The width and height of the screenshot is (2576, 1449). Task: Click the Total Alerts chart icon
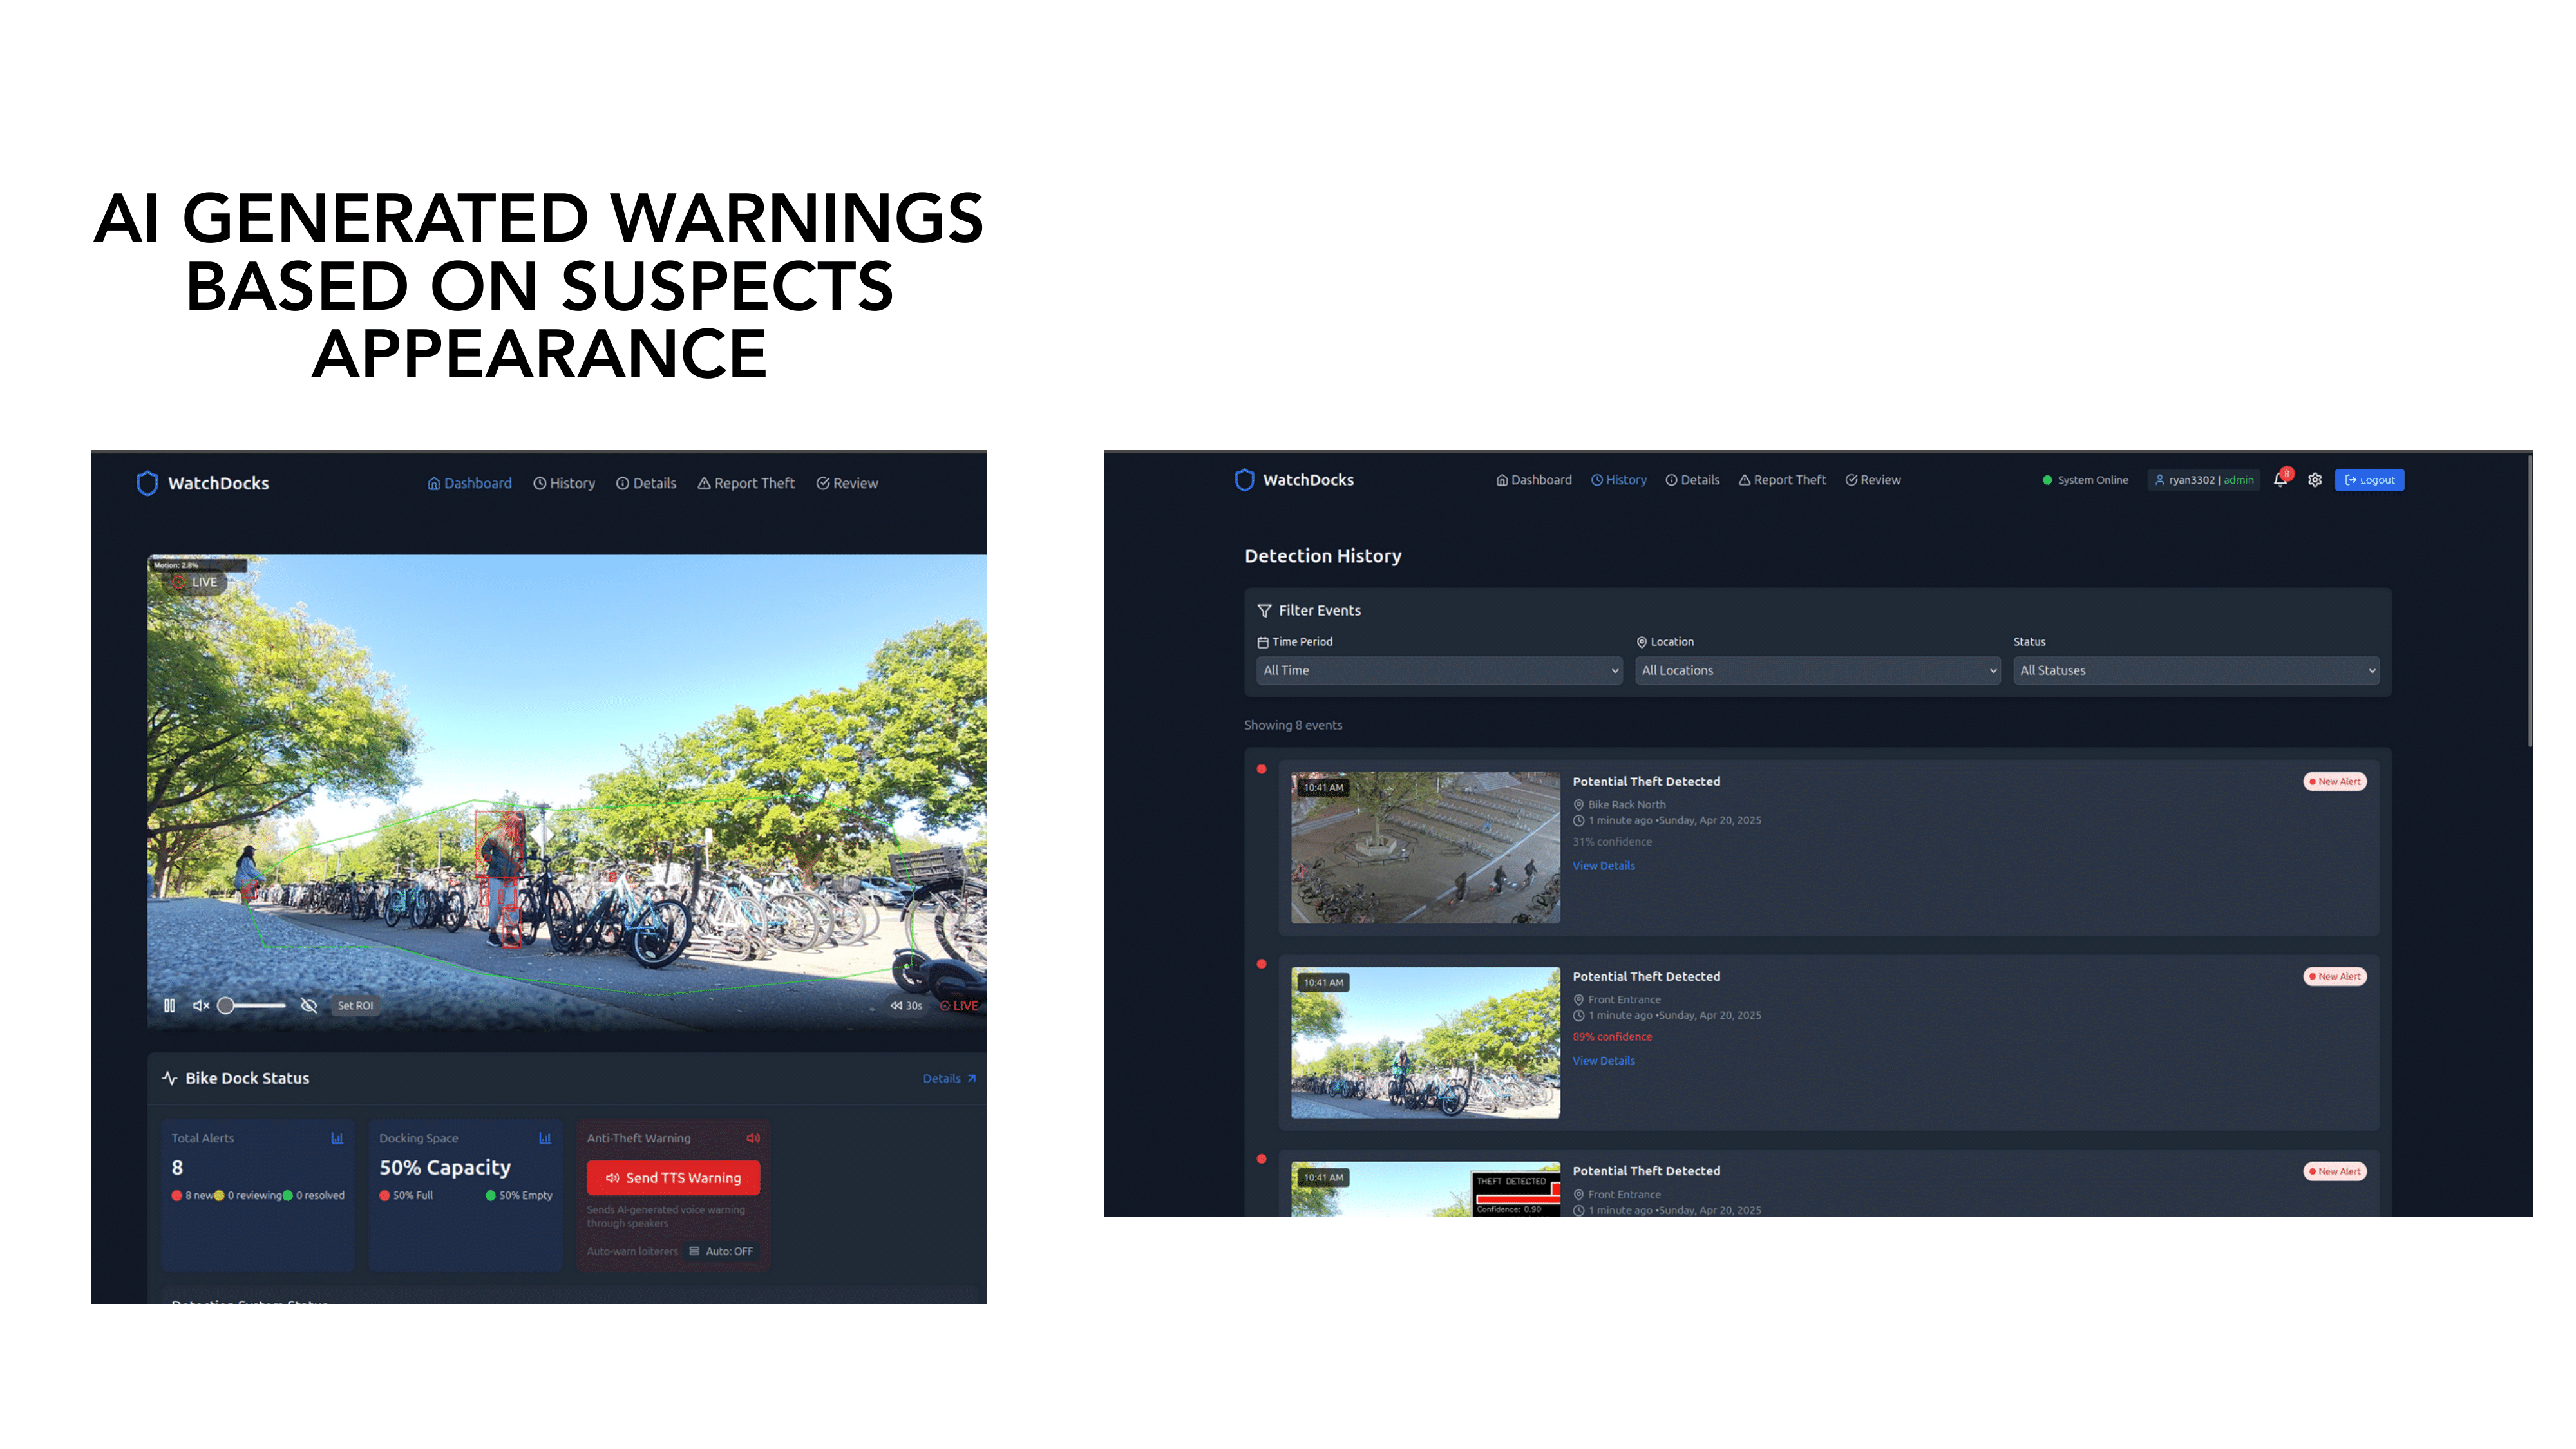(337, 1138)
